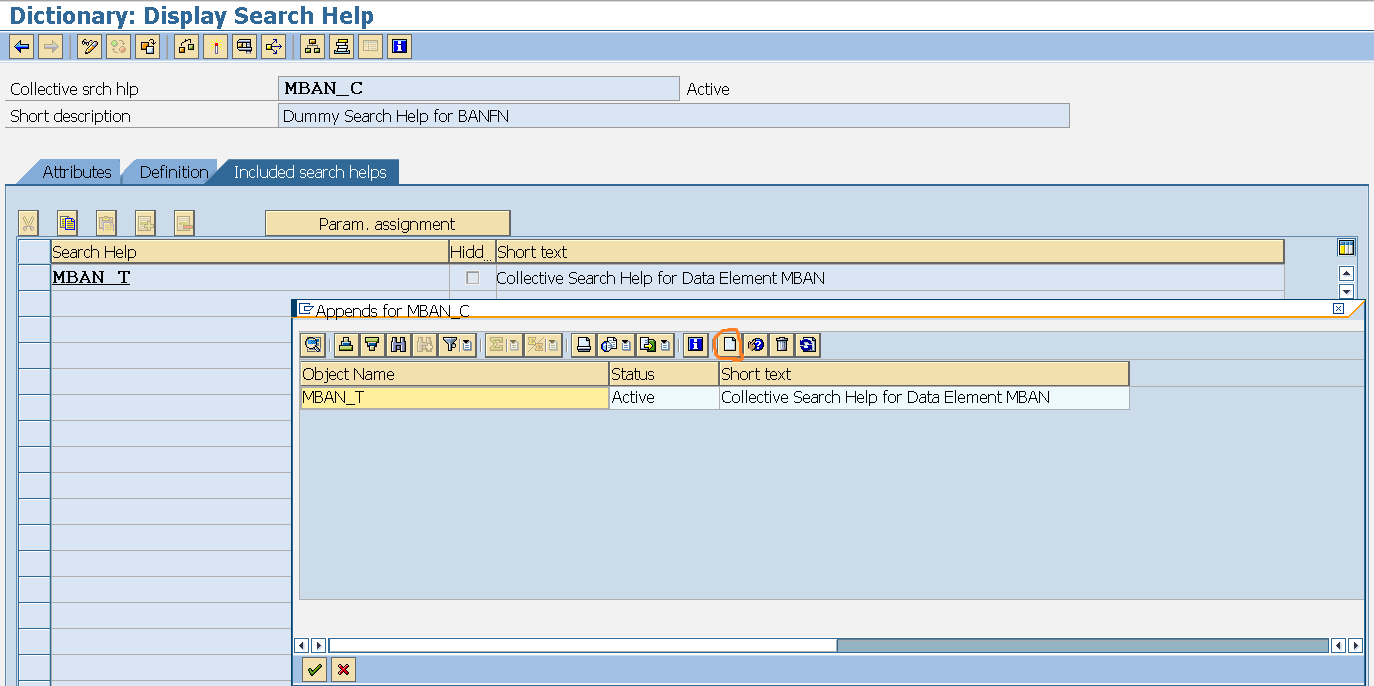Expand the filter dropdown arrow in the dialog toolbar

point(464,345)
